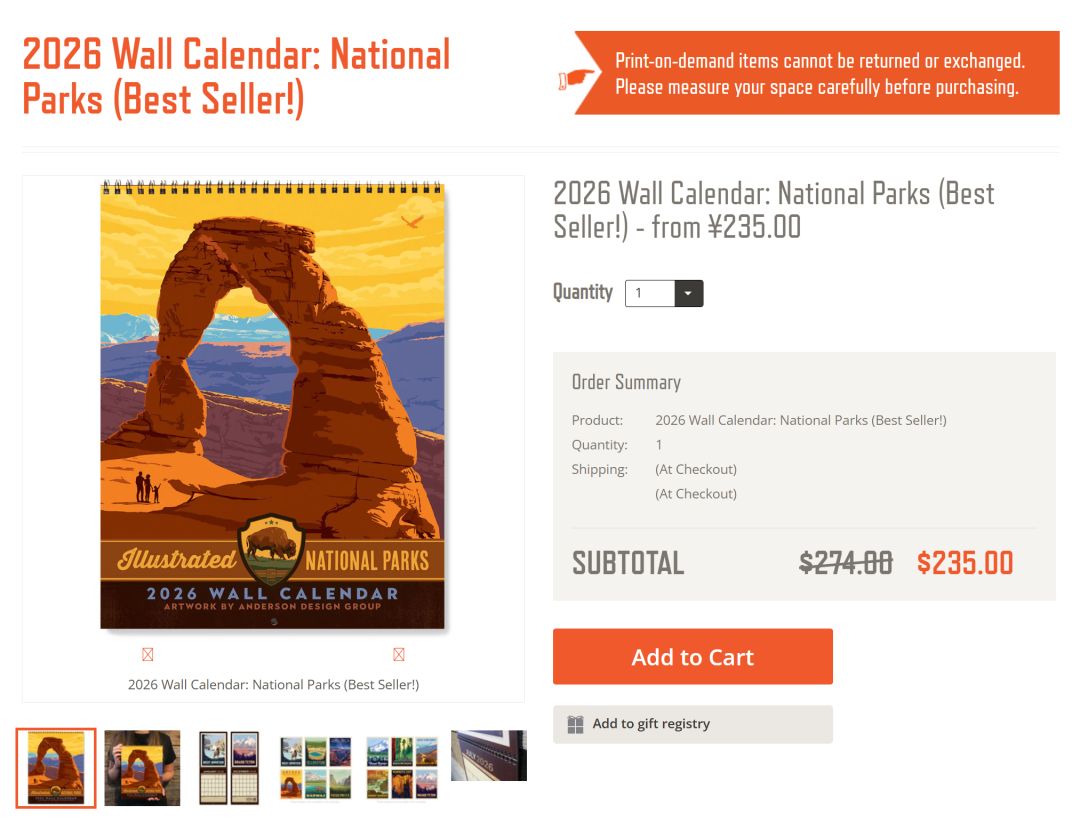Show the second six-poster grid thumbnail
1080x821 pixels.
coord(402,768)
